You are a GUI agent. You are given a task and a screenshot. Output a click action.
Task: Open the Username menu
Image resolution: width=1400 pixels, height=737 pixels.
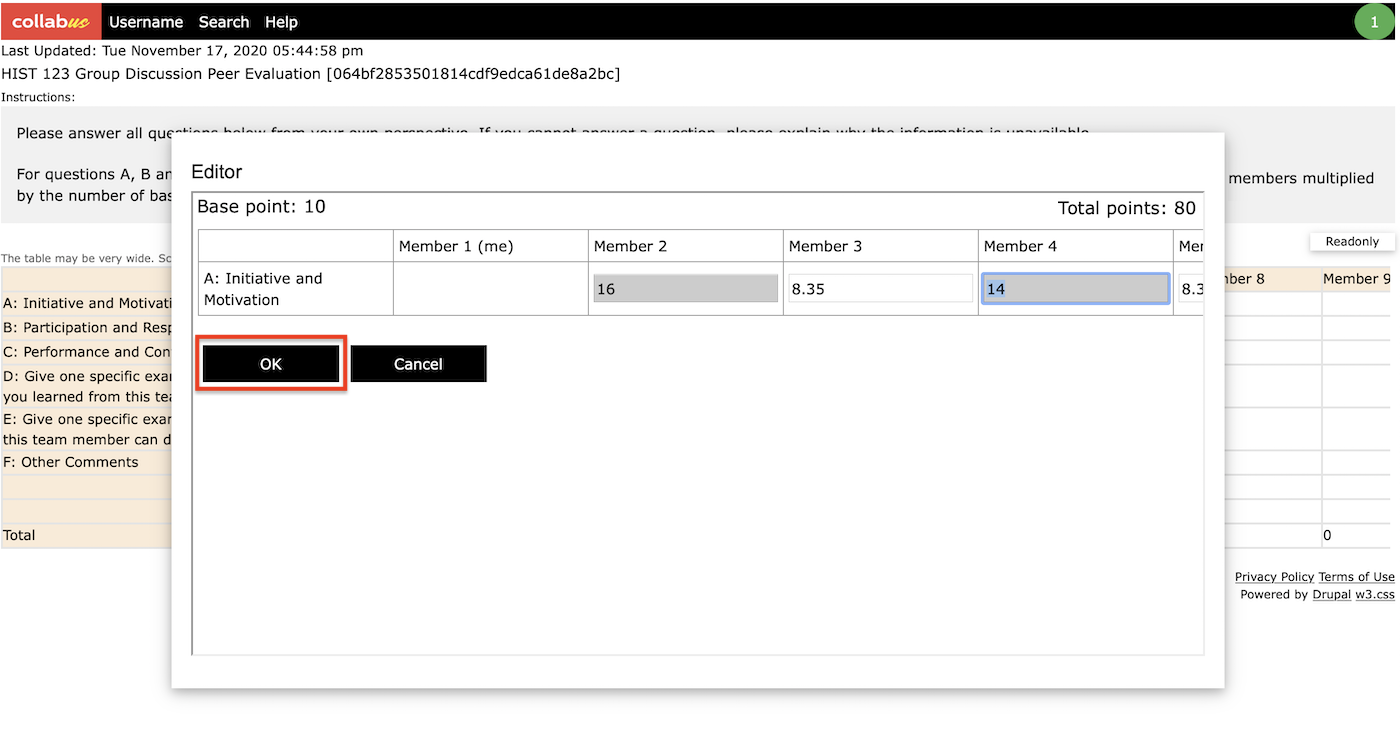[x=146, y=22]
